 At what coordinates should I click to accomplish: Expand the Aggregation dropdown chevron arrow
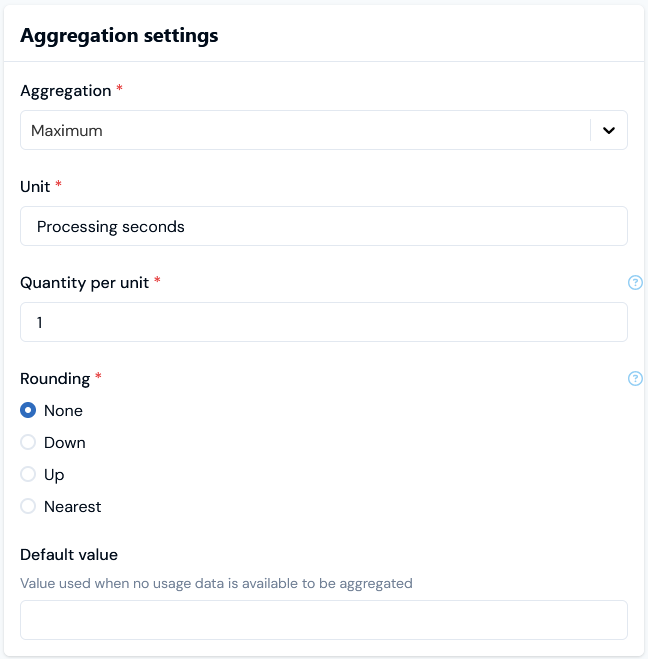609,130
